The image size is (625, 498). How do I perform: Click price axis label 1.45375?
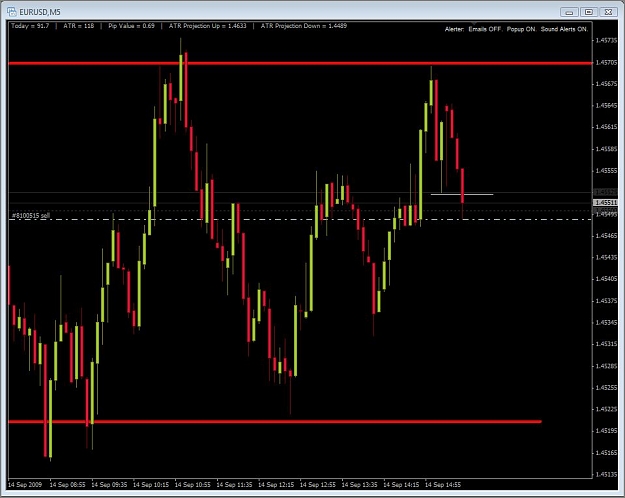point(606,301)
